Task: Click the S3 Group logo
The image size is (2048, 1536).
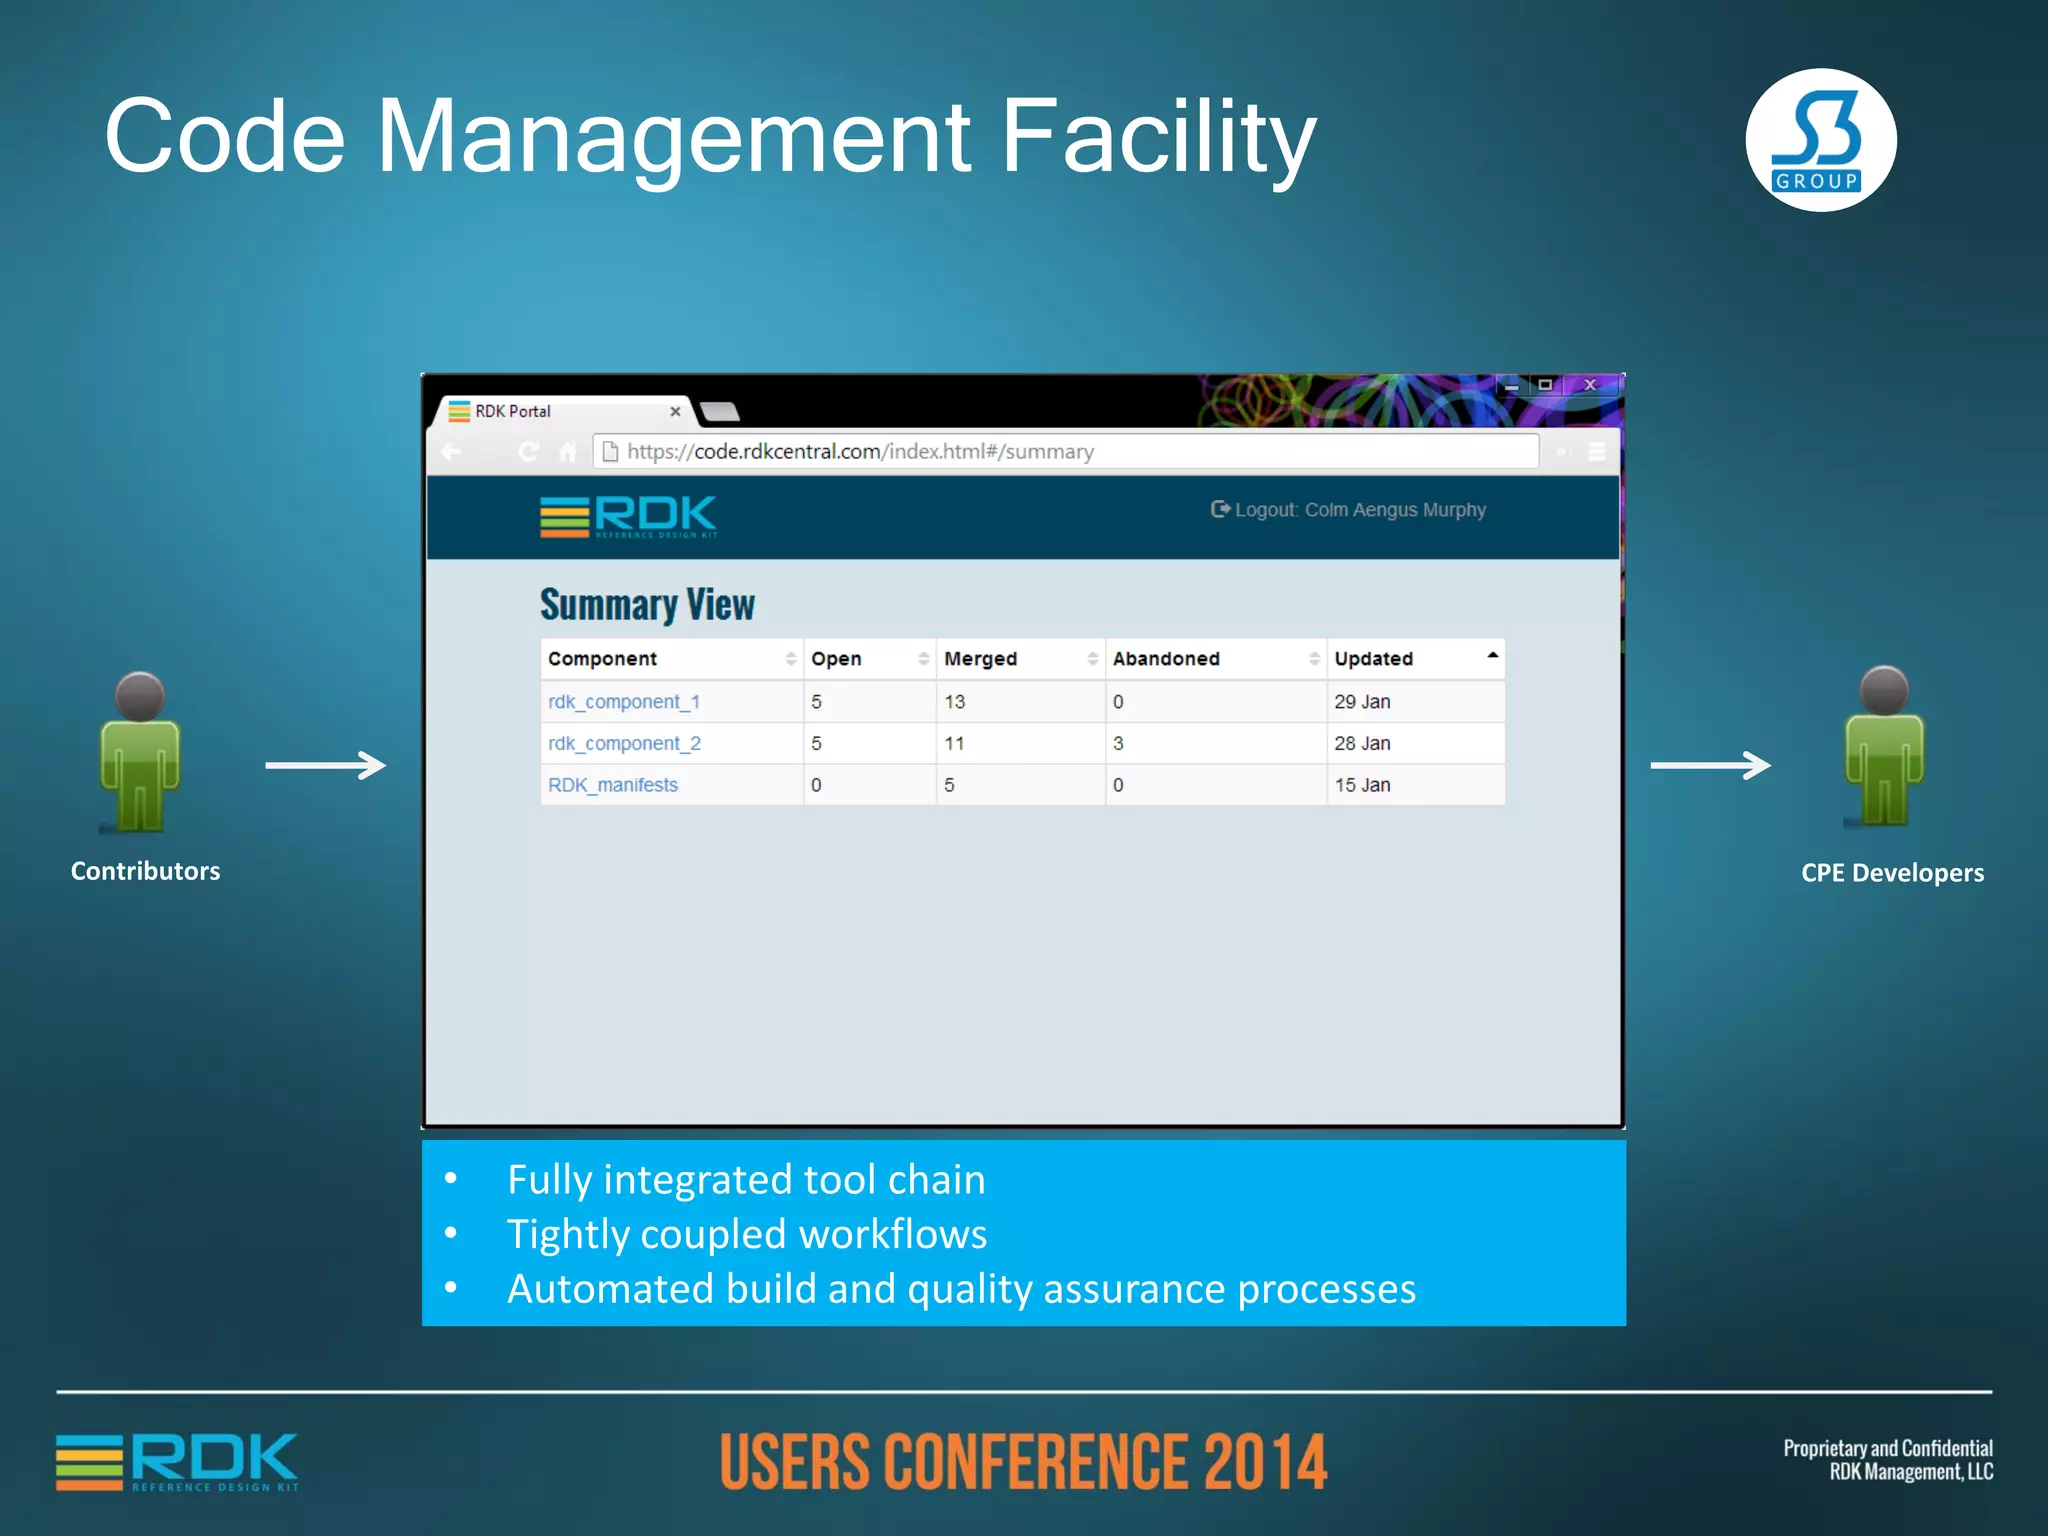Action: (x=1821, y=140)
